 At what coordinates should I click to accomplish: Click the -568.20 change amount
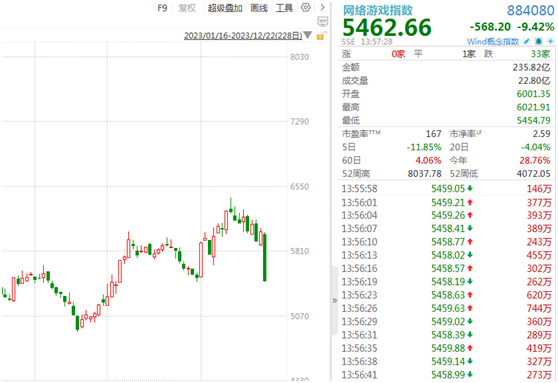coord(490,27)
